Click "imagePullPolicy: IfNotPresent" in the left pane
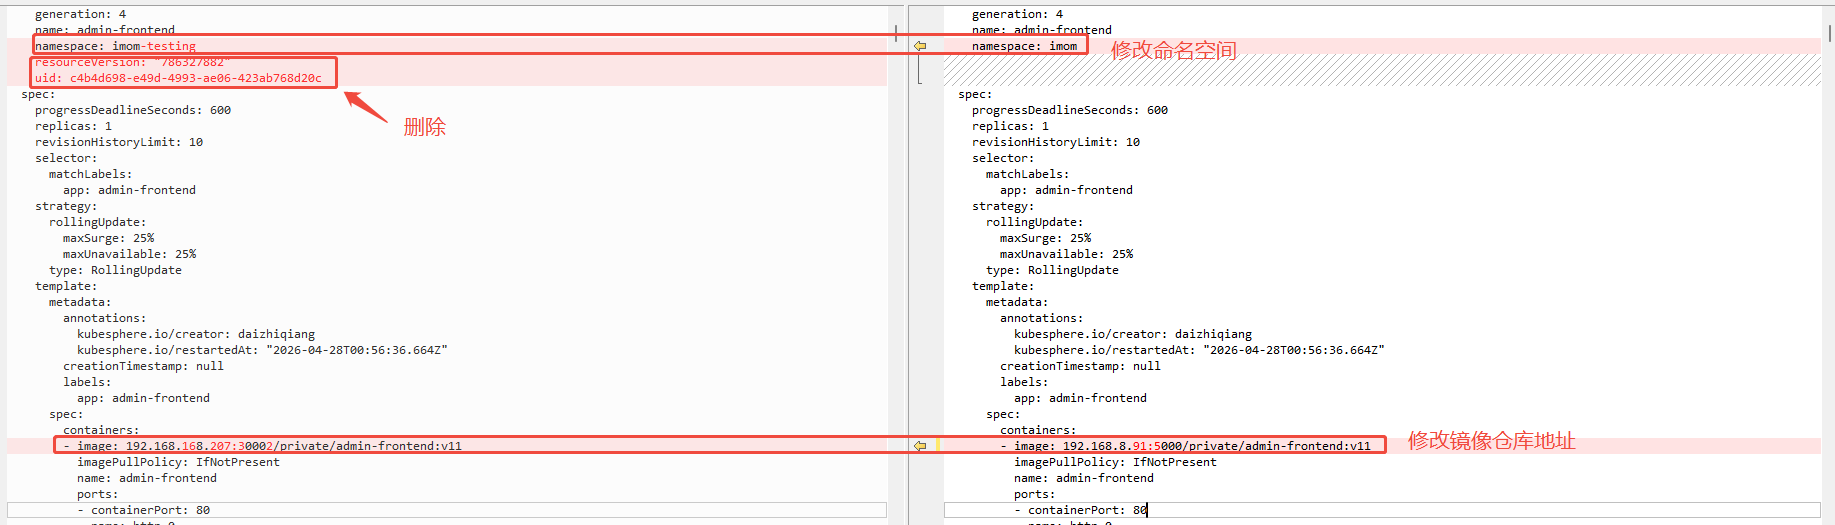Image resolution: width=1835 pixels, height=525 pixels. click(x=178, y=462)
